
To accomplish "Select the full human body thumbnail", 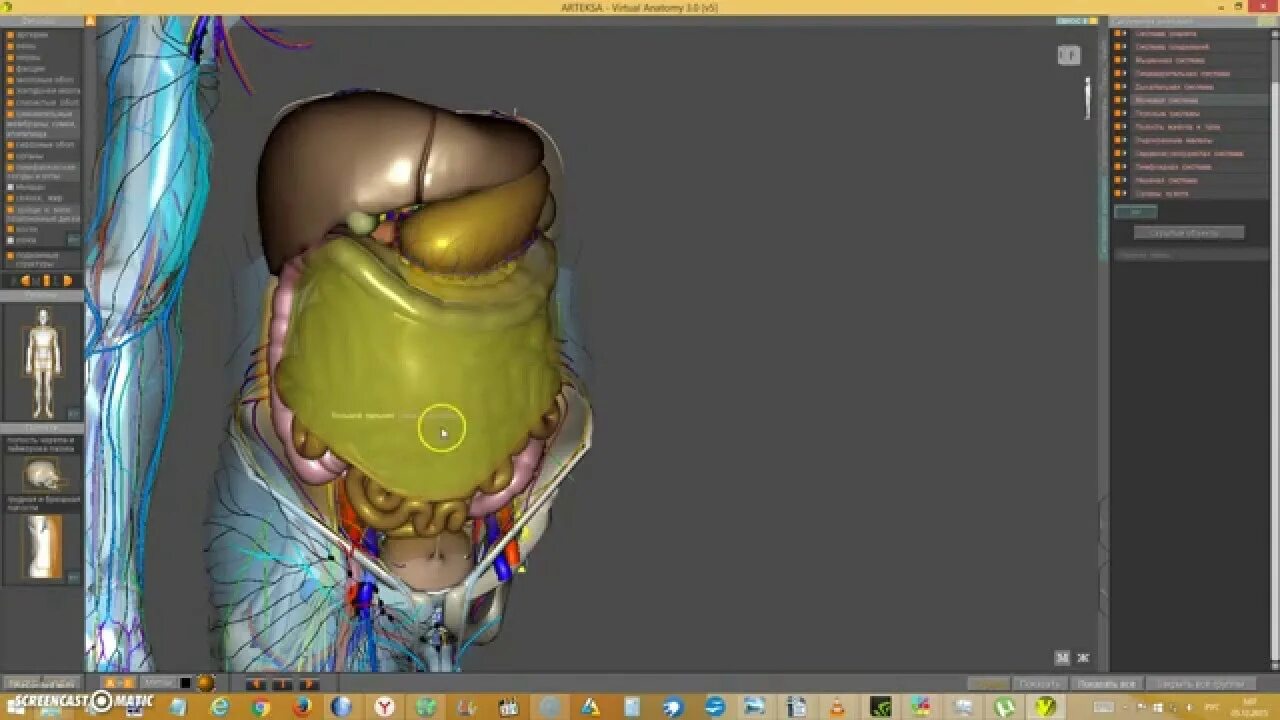I will click(x=42, y=362).
